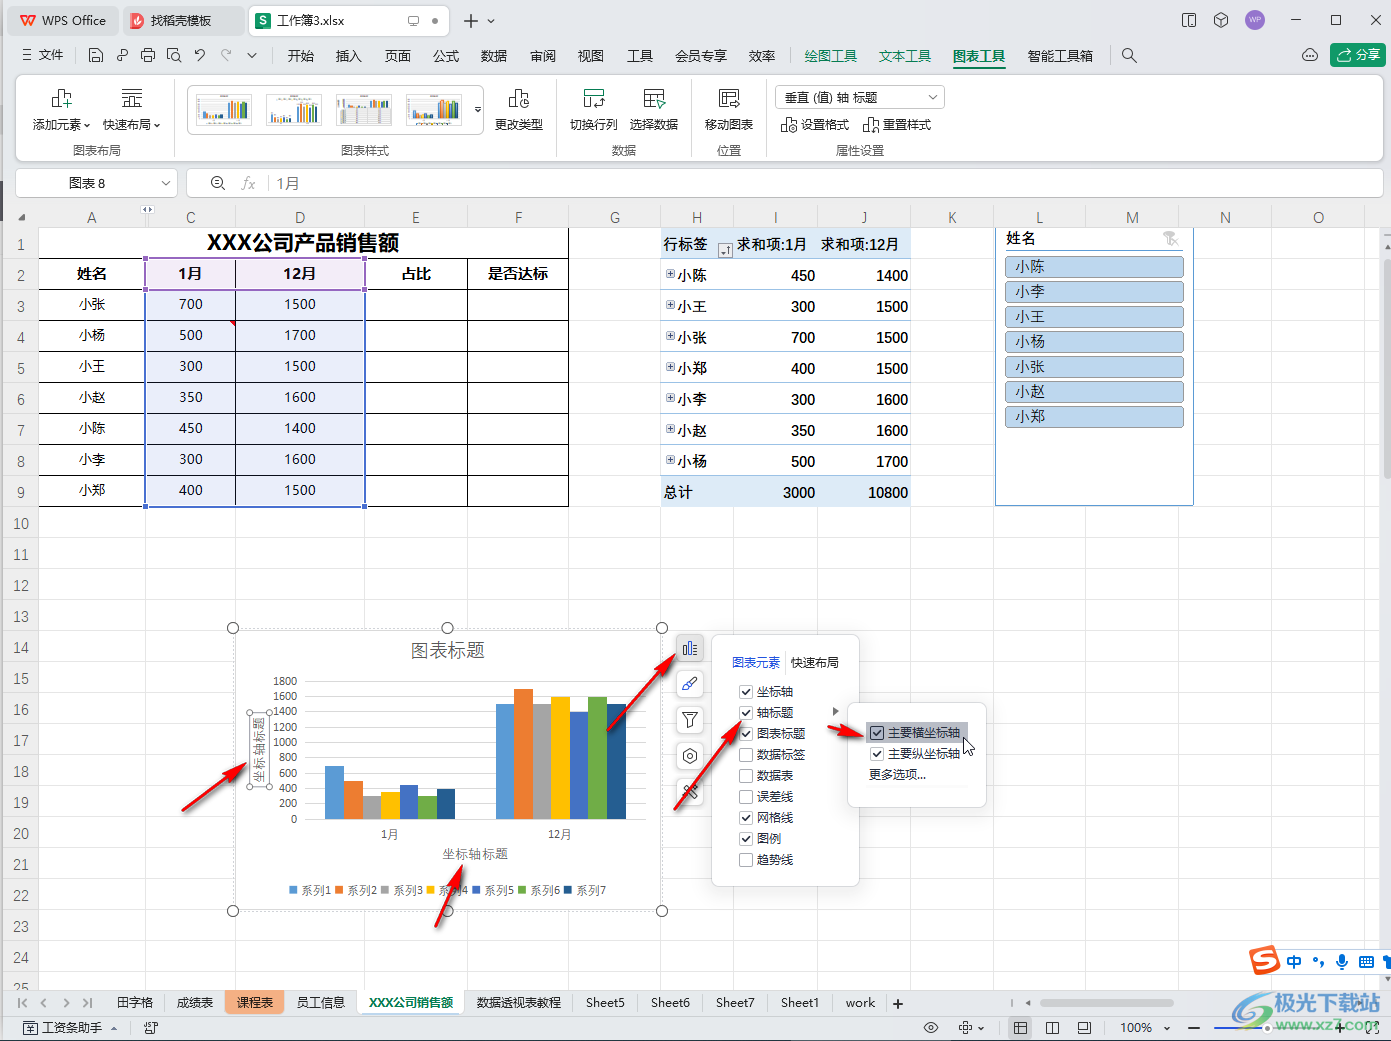This screenshot has width=1391, height=1041.
Task: Click the zoom out minus button
Action: [x=1193, y=1028]
